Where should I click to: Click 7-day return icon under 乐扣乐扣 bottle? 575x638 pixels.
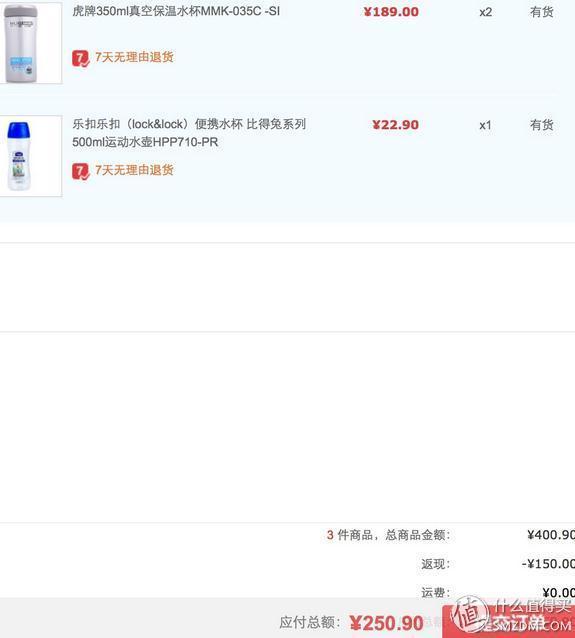81,171
